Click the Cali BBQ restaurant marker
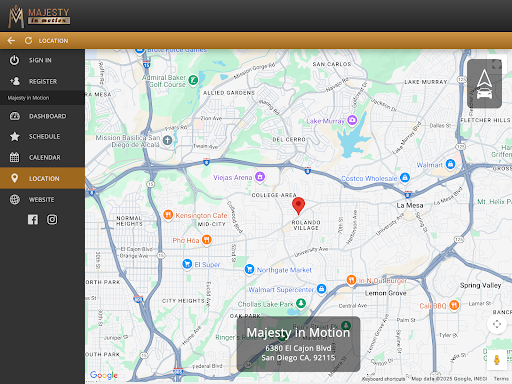The width and height of the screenshot is (512, 384). tap(454, 305)
